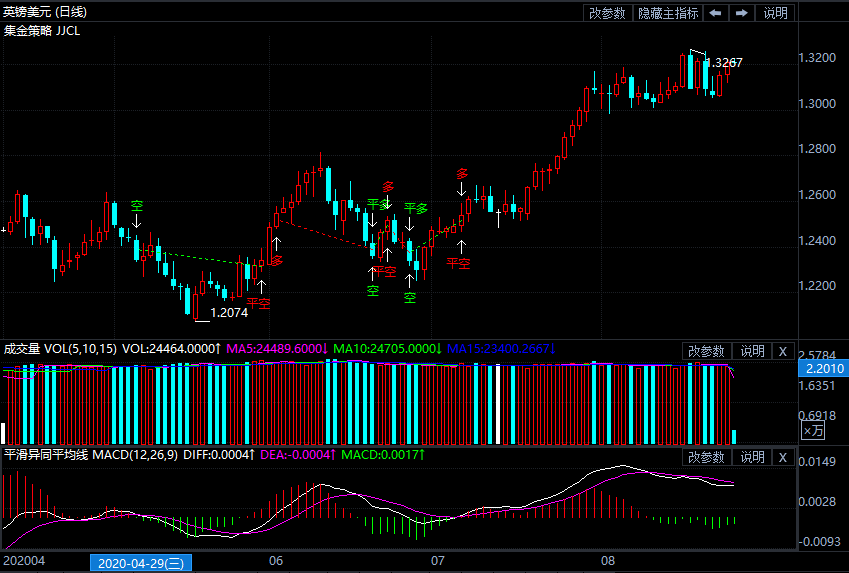Click the 1.3267 high price label
Viewport: 849px width, 573px height.
(x=726, y=63)
